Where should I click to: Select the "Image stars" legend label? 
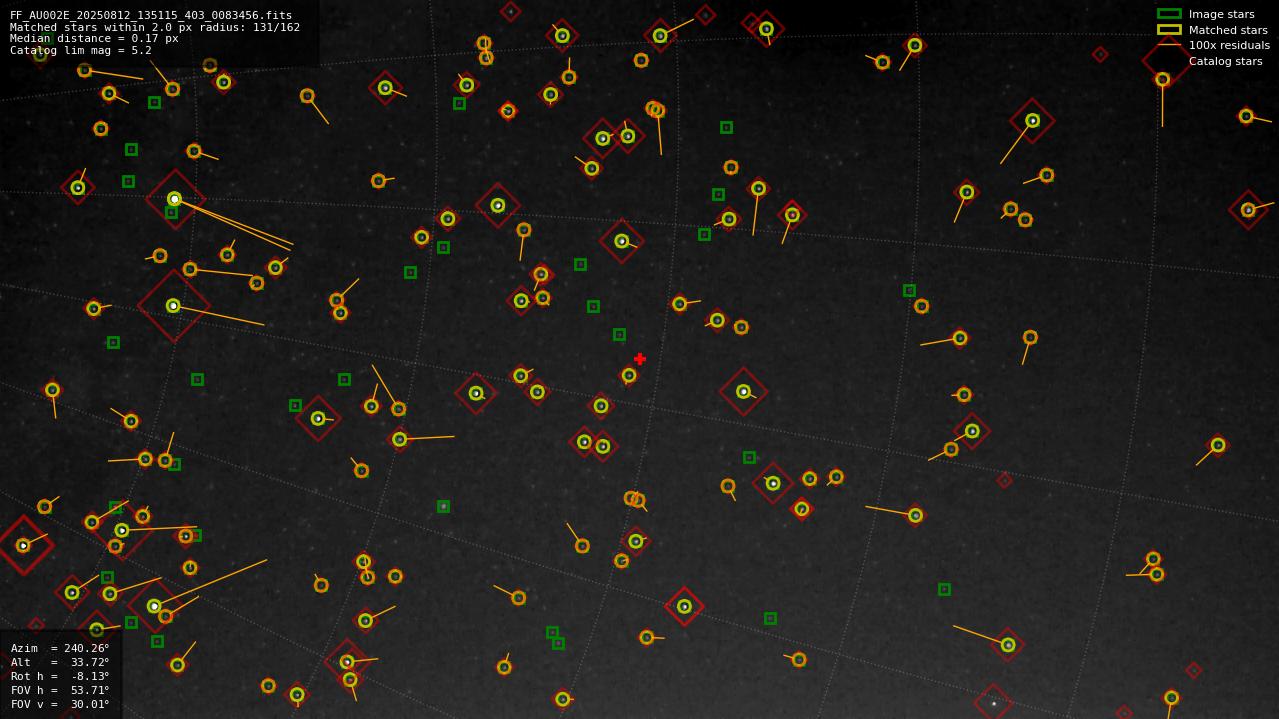tap(1221, 14)
